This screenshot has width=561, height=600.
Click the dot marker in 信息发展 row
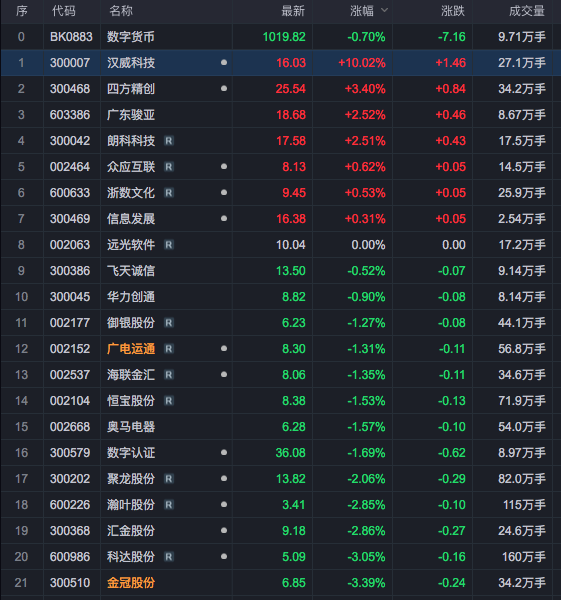(x=224, y=218)
